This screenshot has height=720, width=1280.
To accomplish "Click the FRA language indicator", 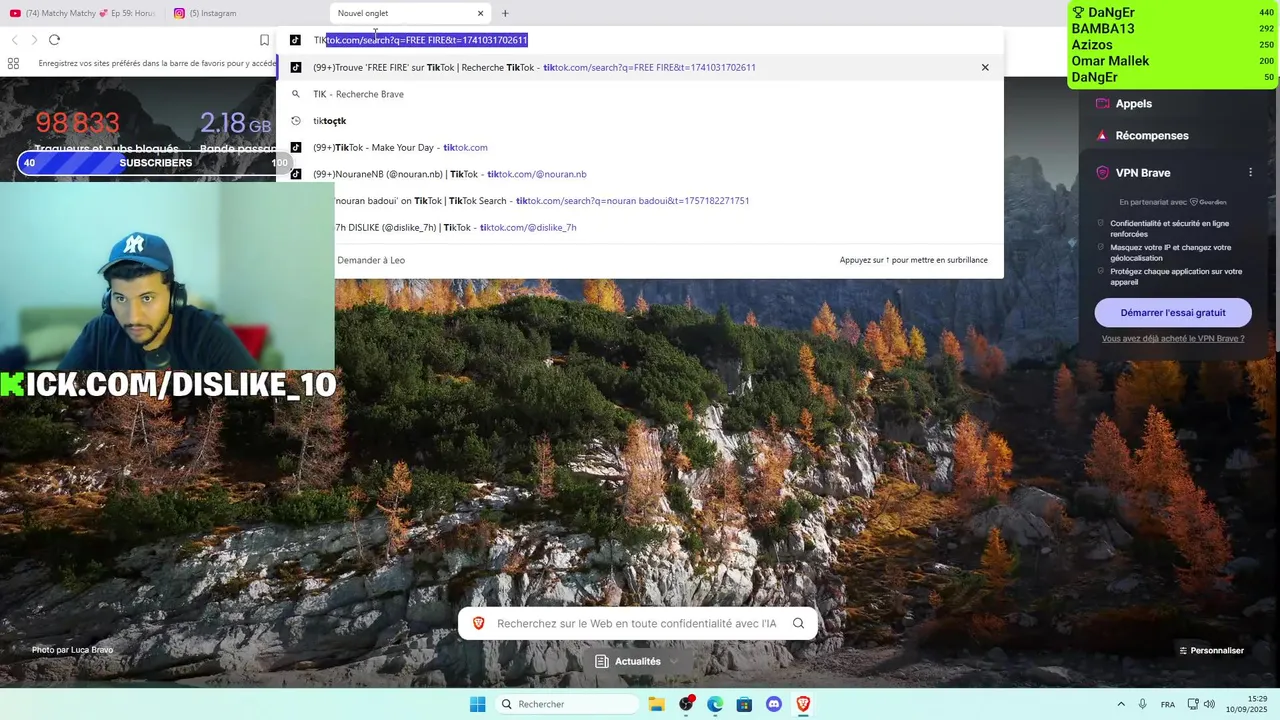I will (1168, 704).
